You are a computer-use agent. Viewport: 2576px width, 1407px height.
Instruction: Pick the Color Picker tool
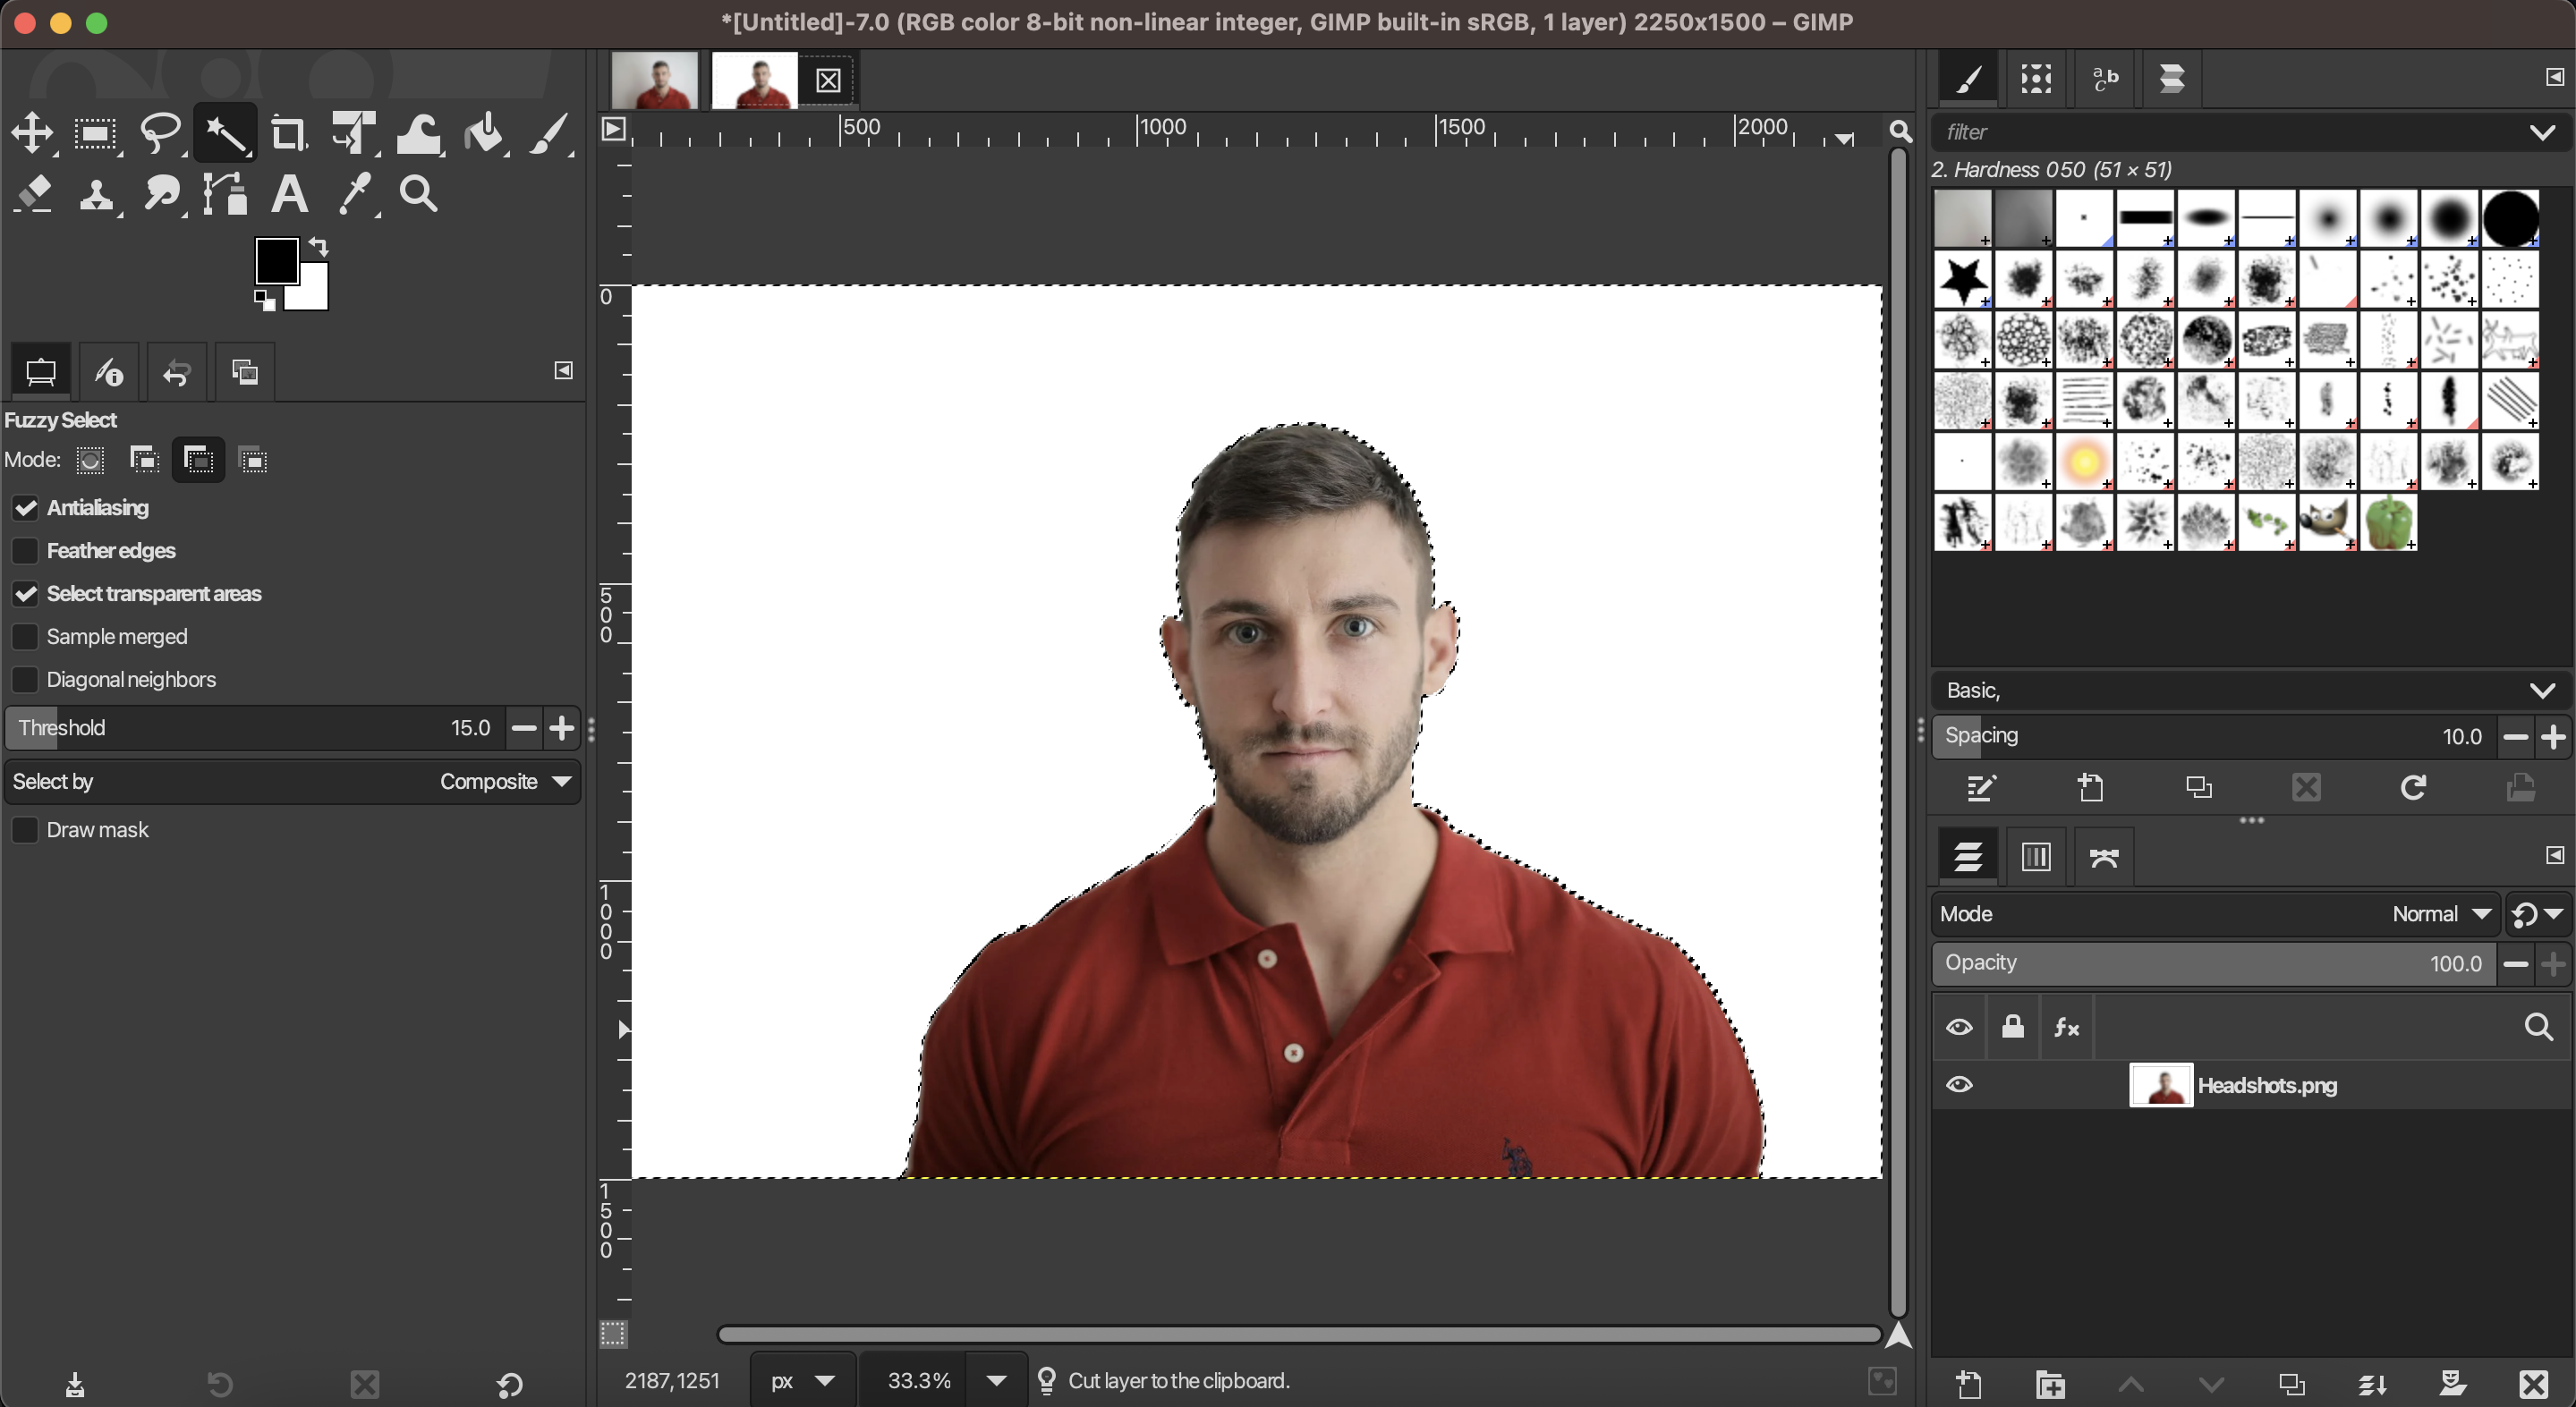pos(356,194)
